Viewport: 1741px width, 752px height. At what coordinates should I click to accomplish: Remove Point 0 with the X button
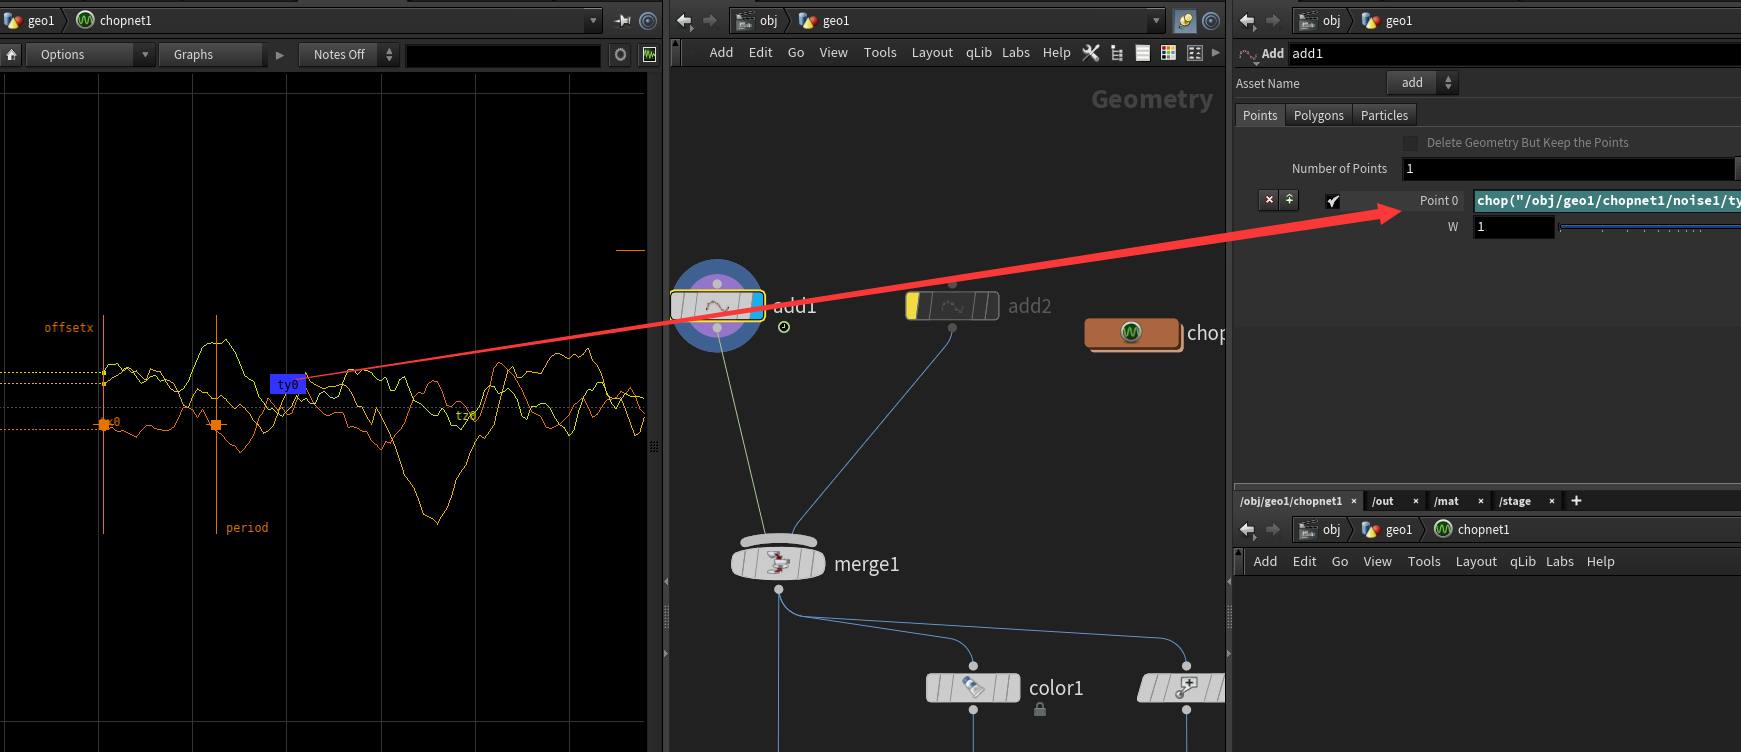pos(1269,200)
